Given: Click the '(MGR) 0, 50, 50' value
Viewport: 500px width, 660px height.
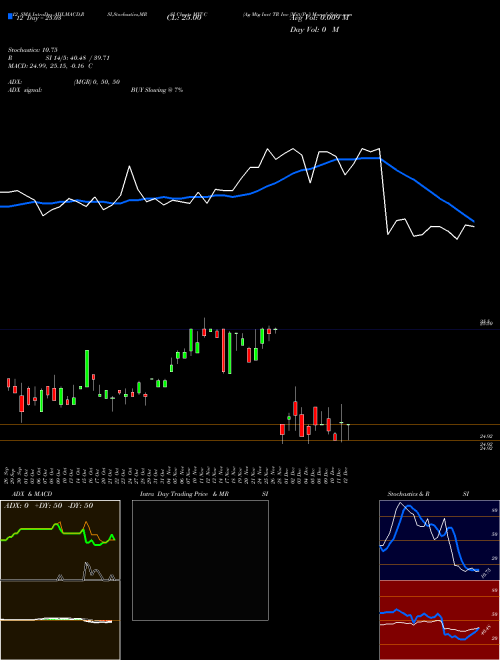Looking at the screenshot, I should (97, 82).
